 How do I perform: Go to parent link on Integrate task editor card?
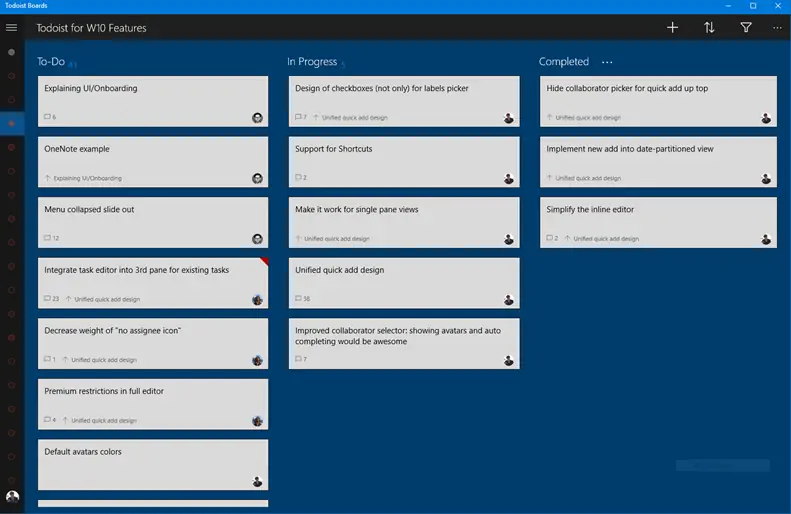click(103, 299)
